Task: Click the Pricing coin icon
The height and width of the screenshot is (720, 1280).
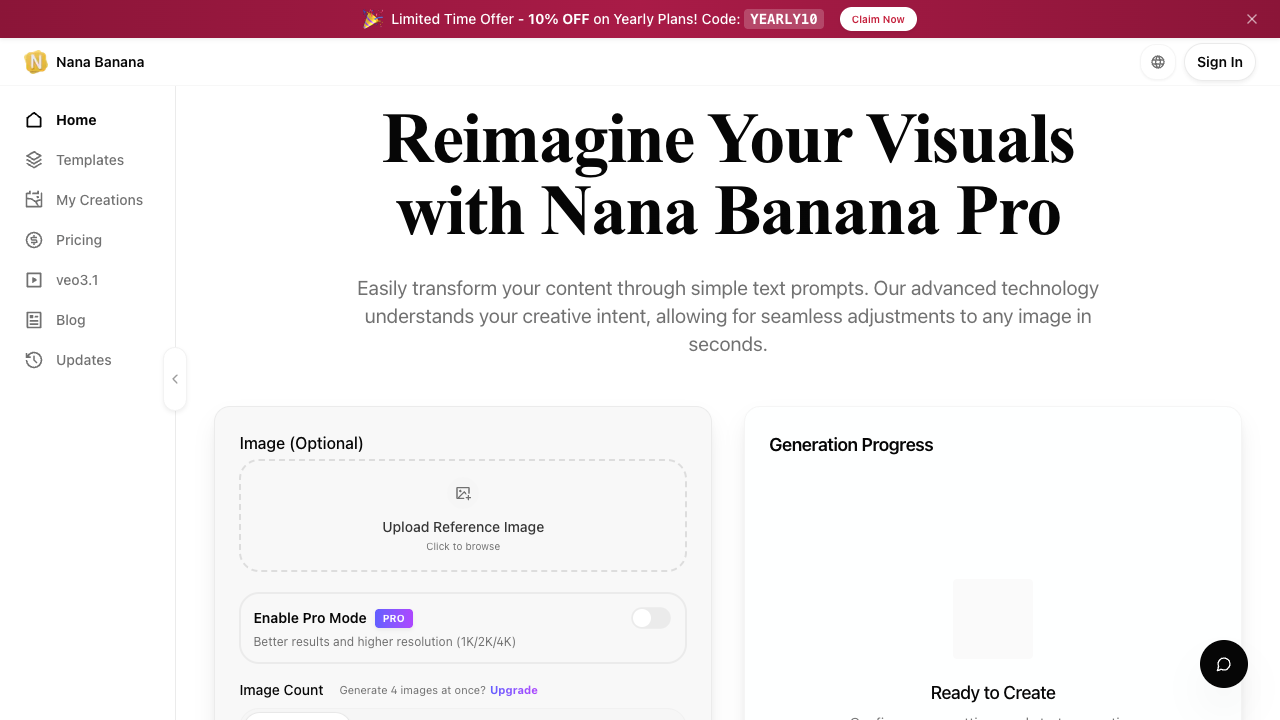Action: click(x=33, y=239)
